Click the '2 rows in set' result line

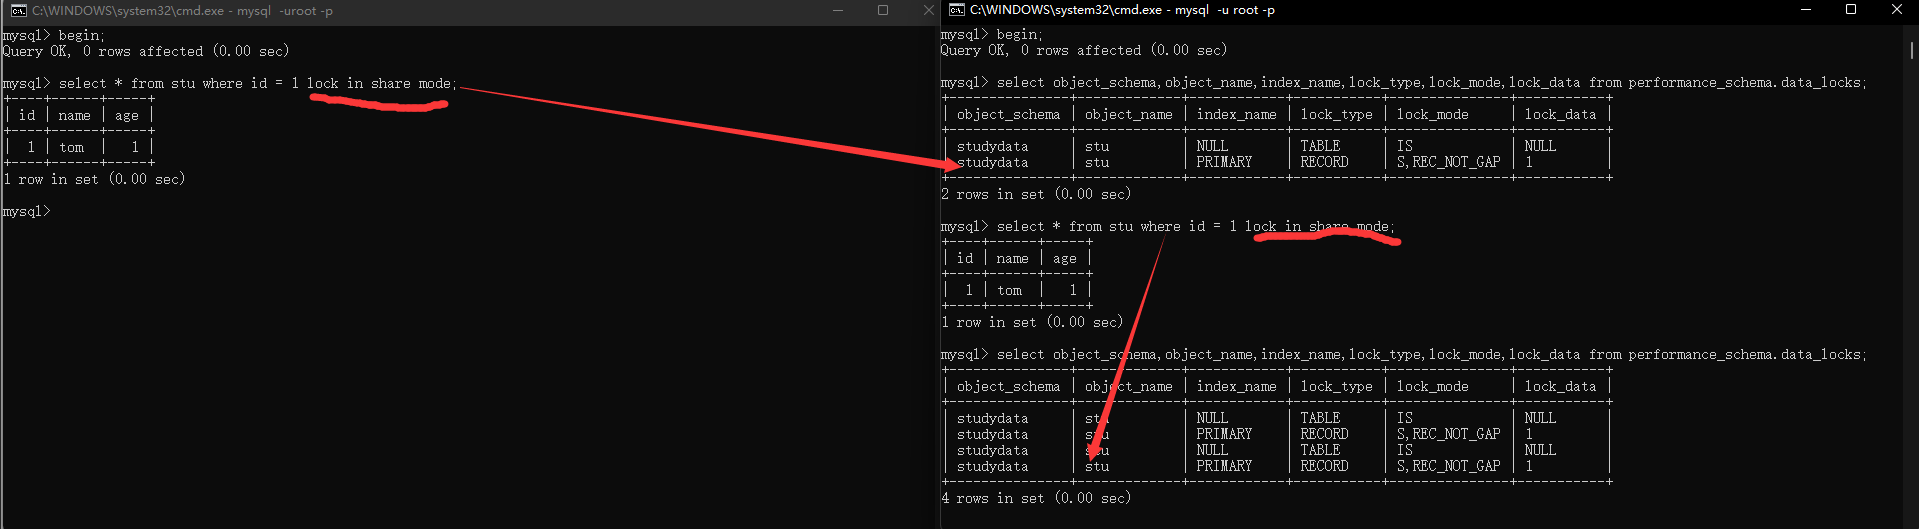point(1035,194)
